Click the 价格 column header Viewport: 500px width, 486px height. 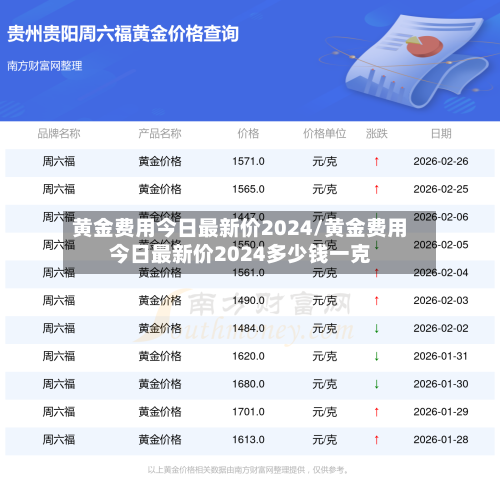pos(248,134)
